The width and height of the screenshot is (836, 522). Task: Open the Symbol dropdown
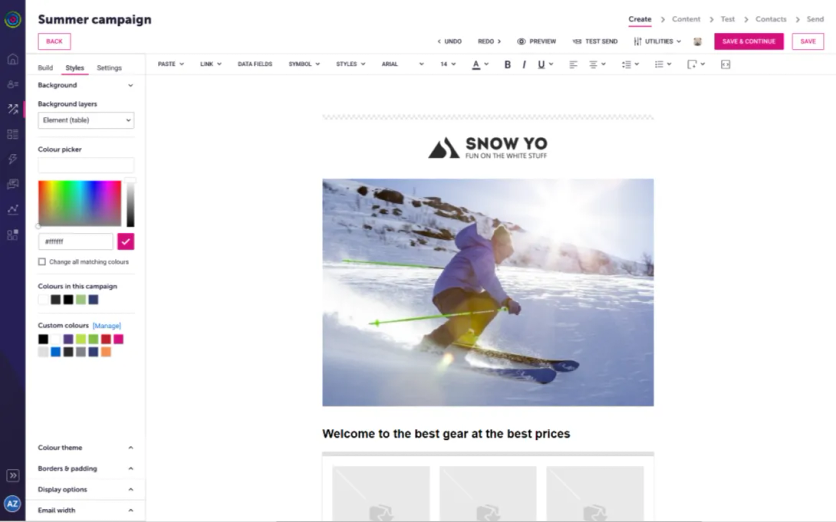tap(304, 64)
